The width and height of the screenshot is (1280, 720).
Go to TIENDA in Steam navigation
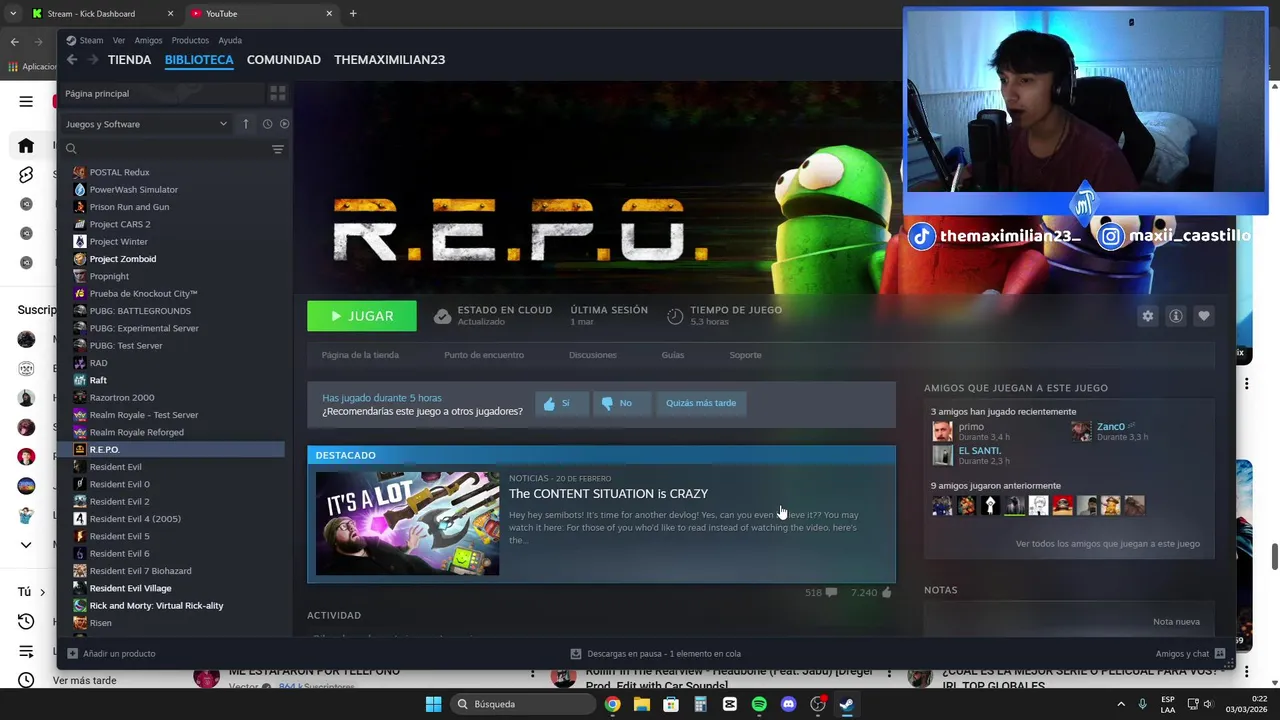click(129, 60)
